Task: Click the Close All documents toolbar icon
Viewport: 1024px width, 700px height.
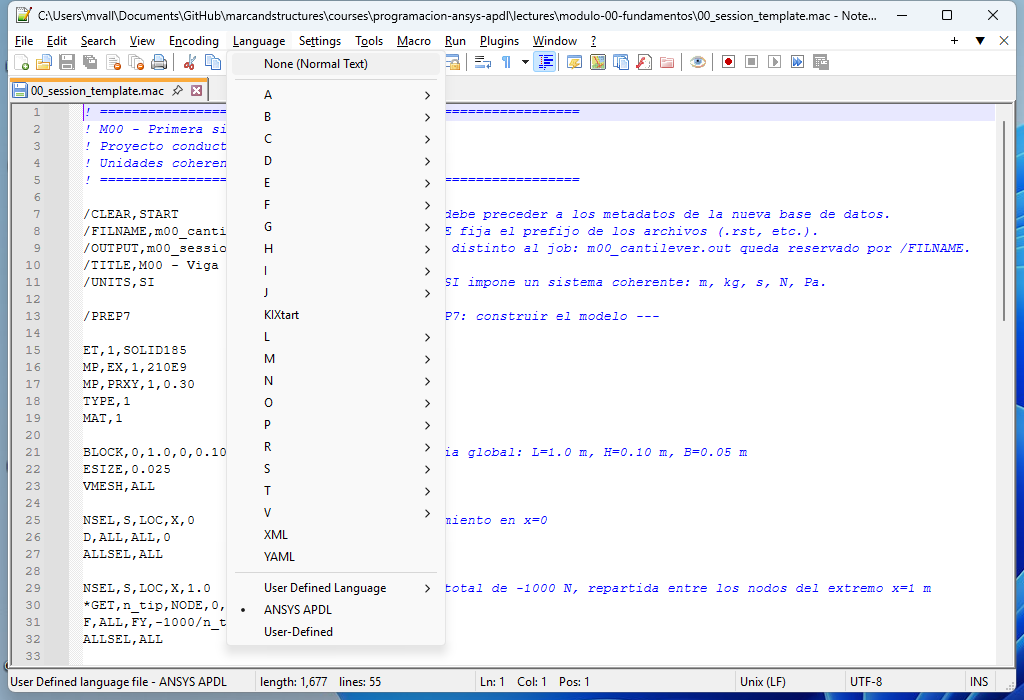Action: coord(136,63)
